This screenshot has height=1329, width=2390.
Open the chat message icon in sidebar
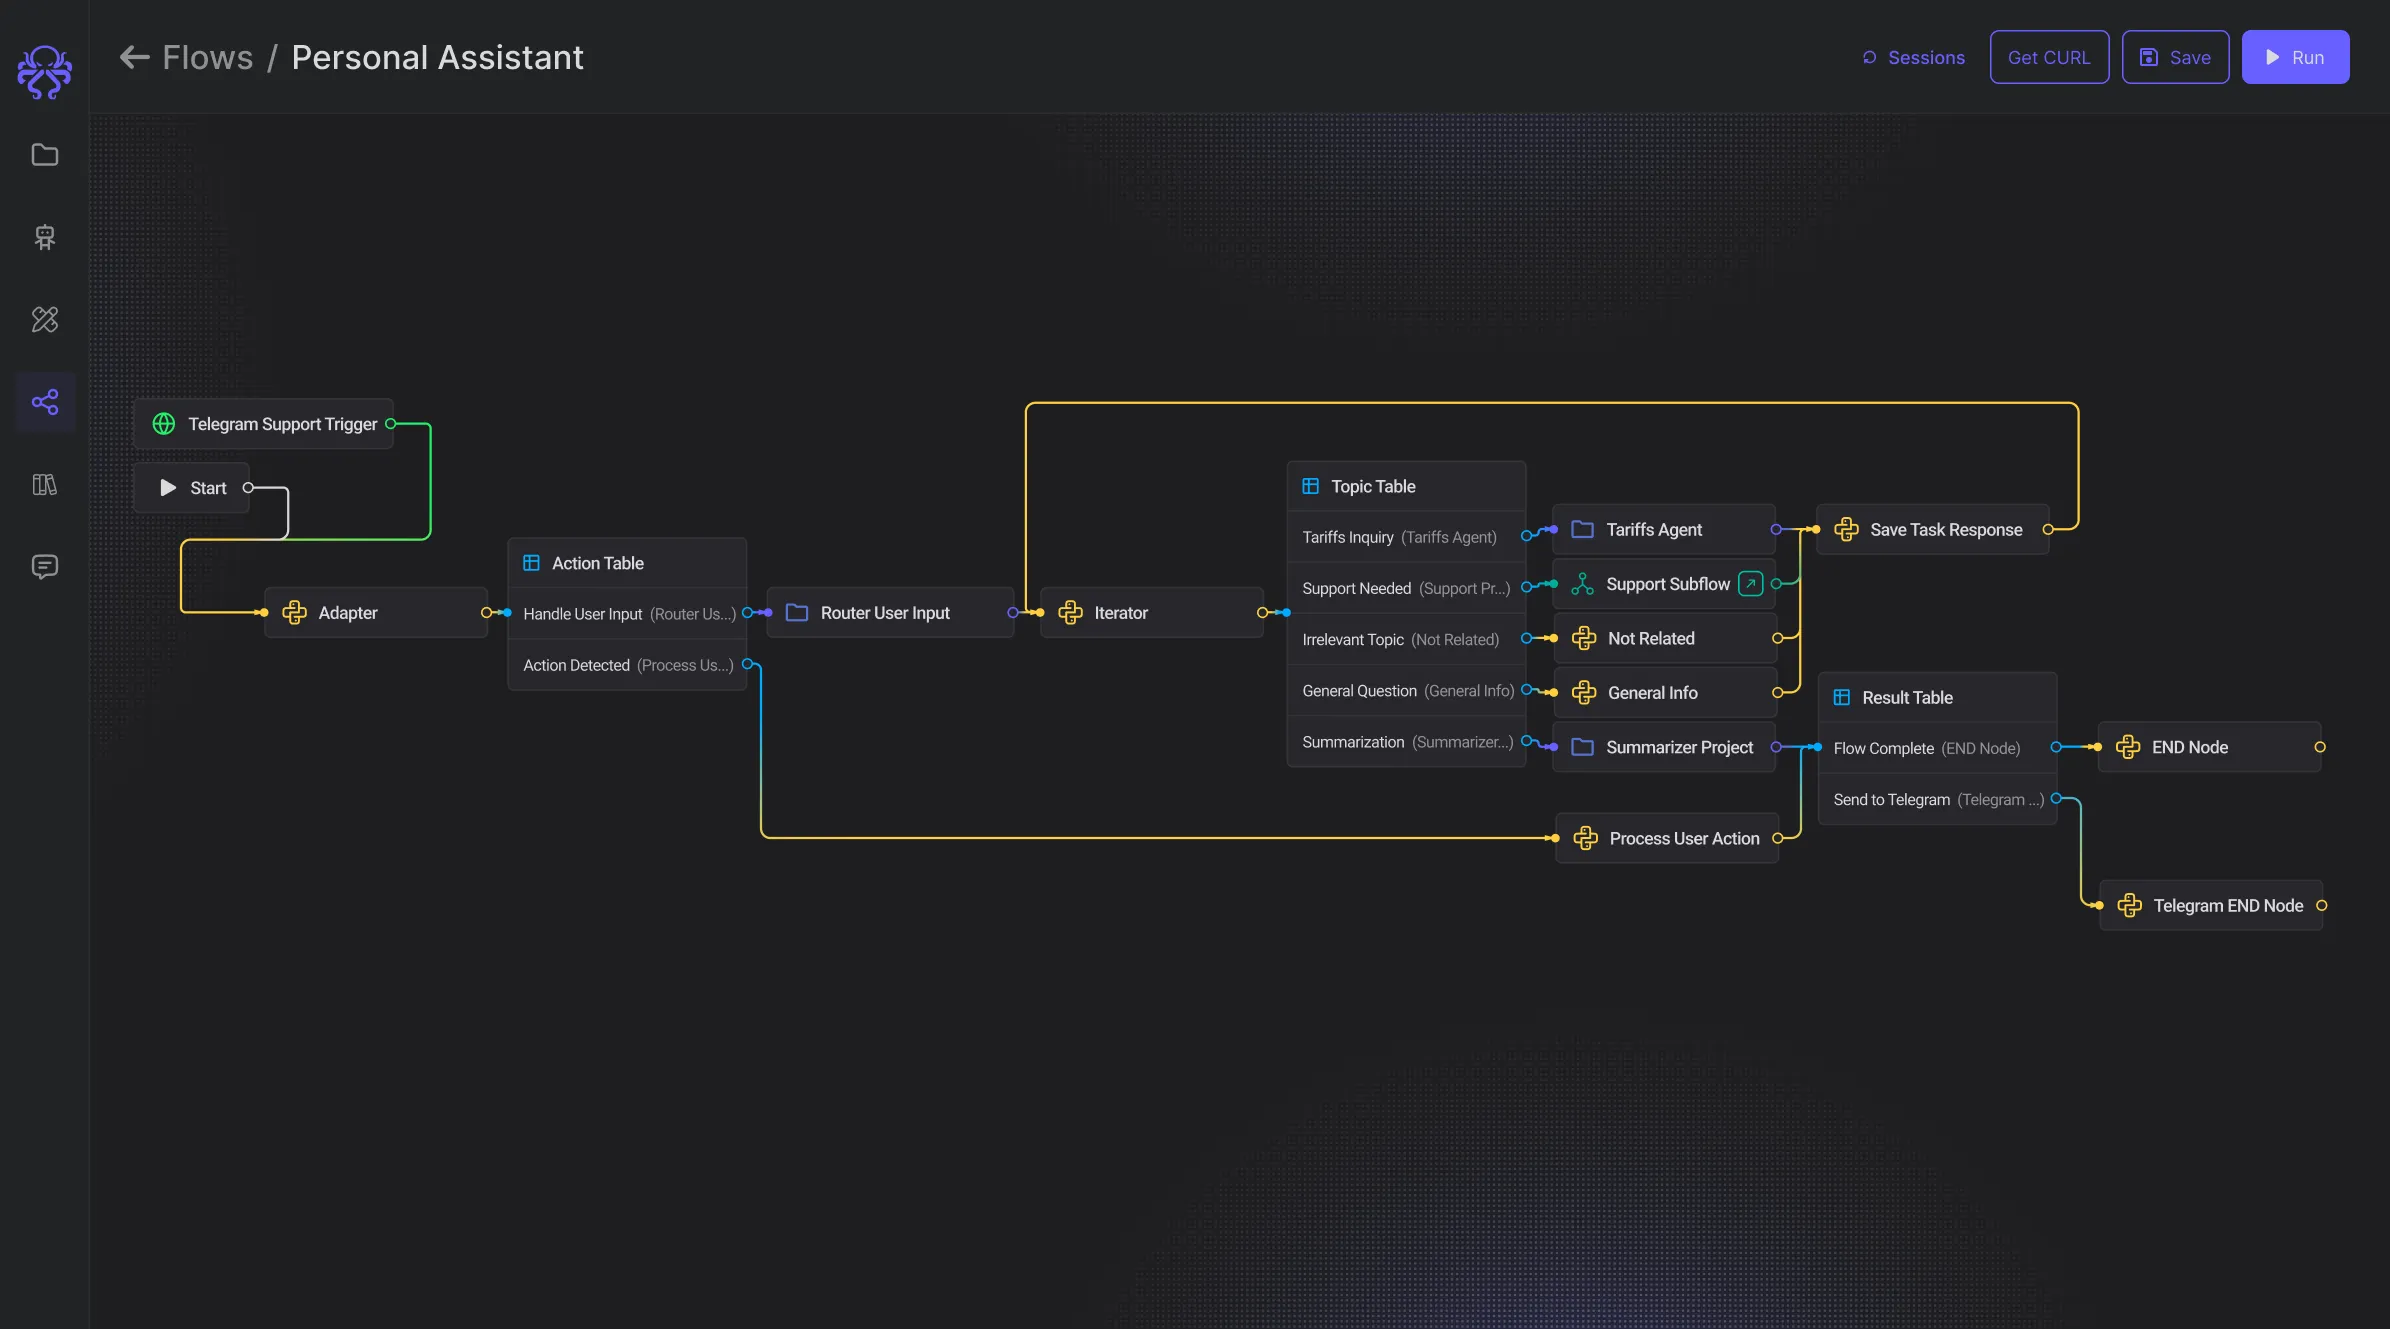click(45, 567)
